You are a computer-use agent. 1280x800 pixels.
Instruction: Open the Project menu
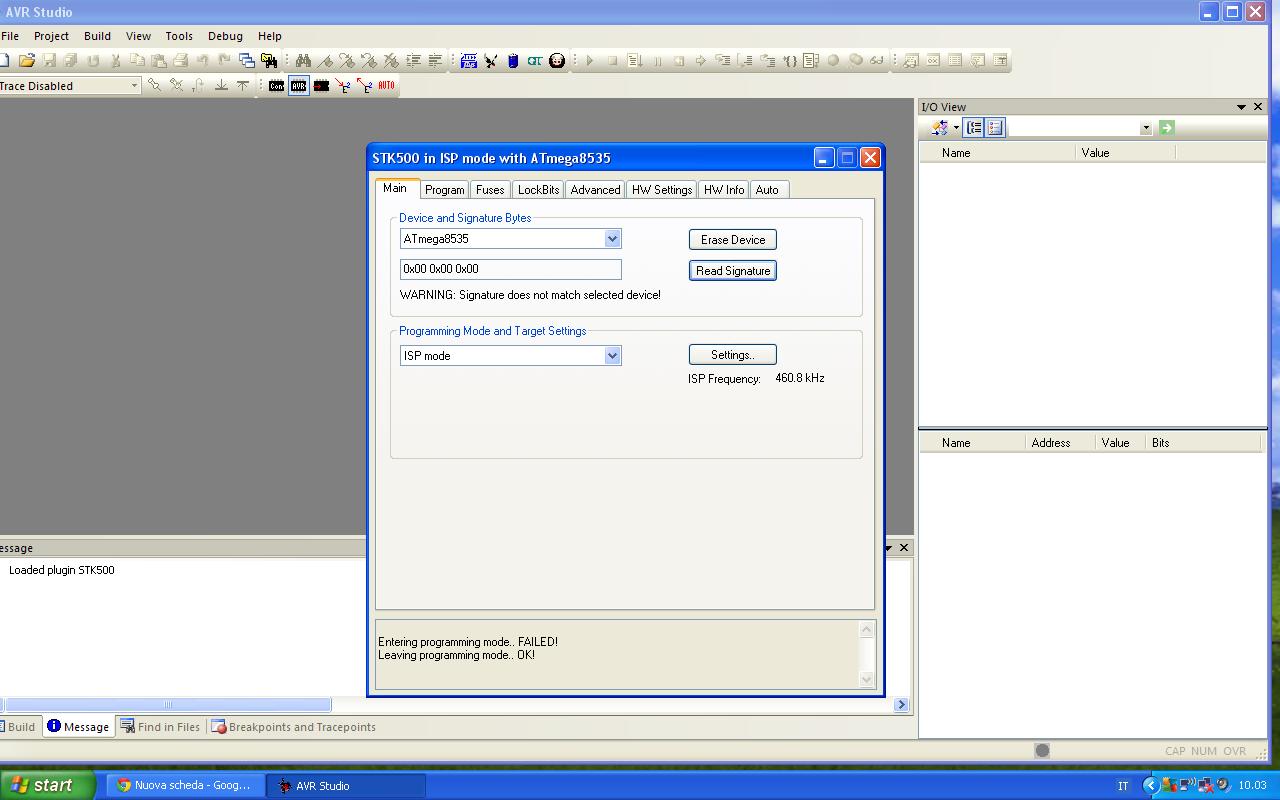[51, 36]
